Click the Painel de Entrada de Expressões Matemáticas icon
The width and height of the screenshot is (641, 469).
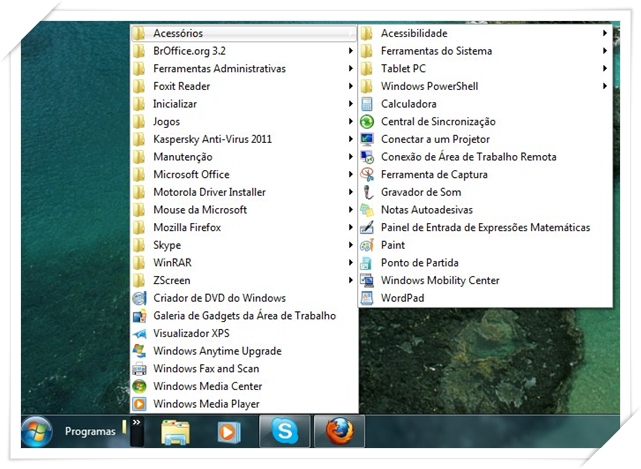[367, 227]
